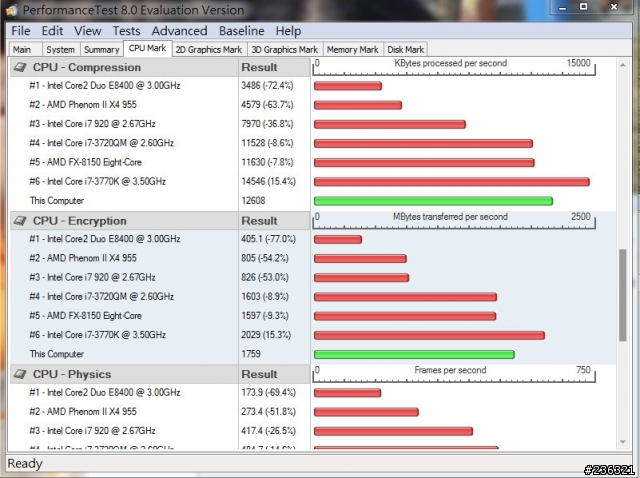Switch to the Disk Mark tab
Screen dimensions: 640x478
tap(405, 49)
